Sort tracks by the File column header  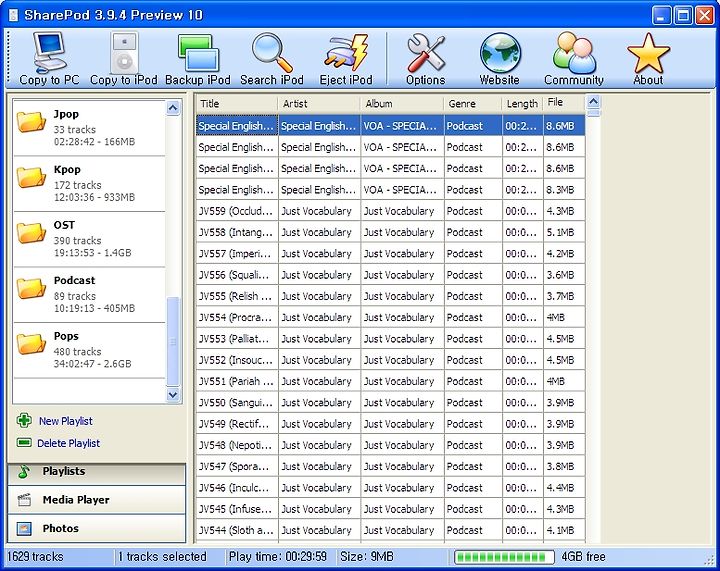point(564,103)
